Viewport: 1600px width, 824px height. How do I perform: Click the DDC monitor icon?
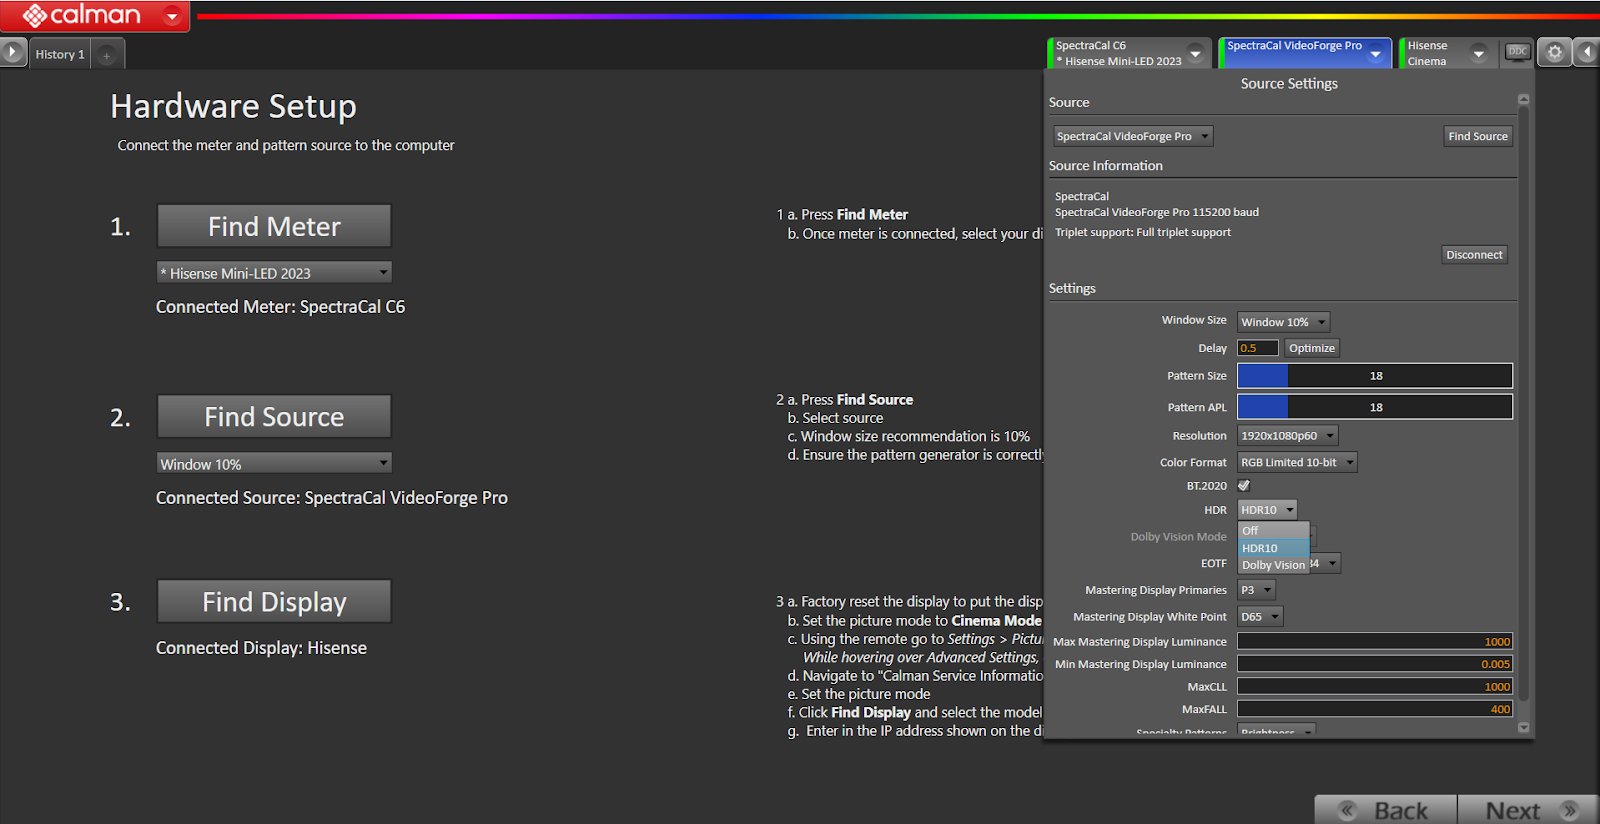(1518, 52)
